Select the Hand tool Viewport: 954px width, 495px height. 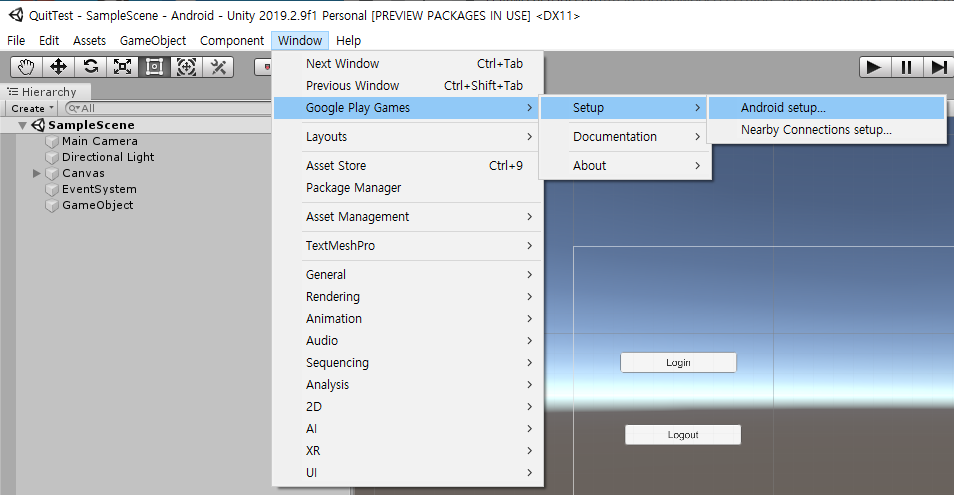point(26,67)
